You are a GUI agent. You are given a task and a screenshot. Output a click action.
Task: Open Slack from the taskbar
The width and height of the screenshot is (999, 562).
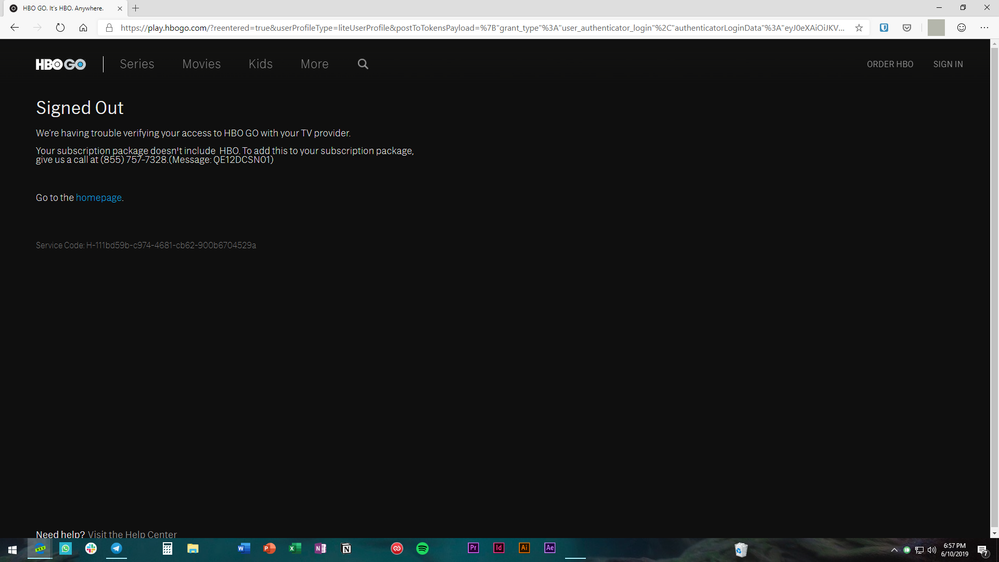click(x=91, y=549)
